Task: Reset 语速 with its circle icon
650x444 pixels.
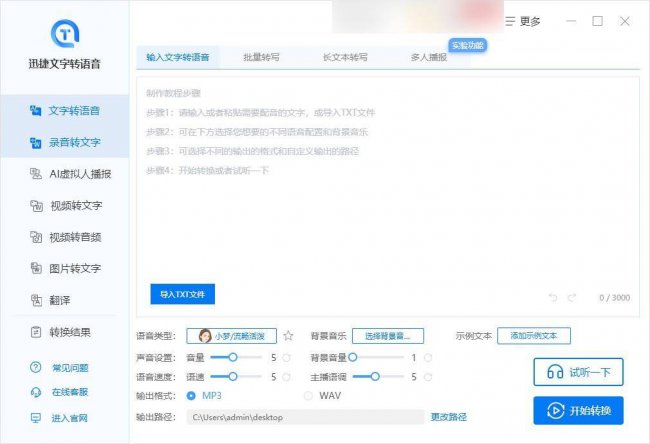Action: tap(286, 377)
